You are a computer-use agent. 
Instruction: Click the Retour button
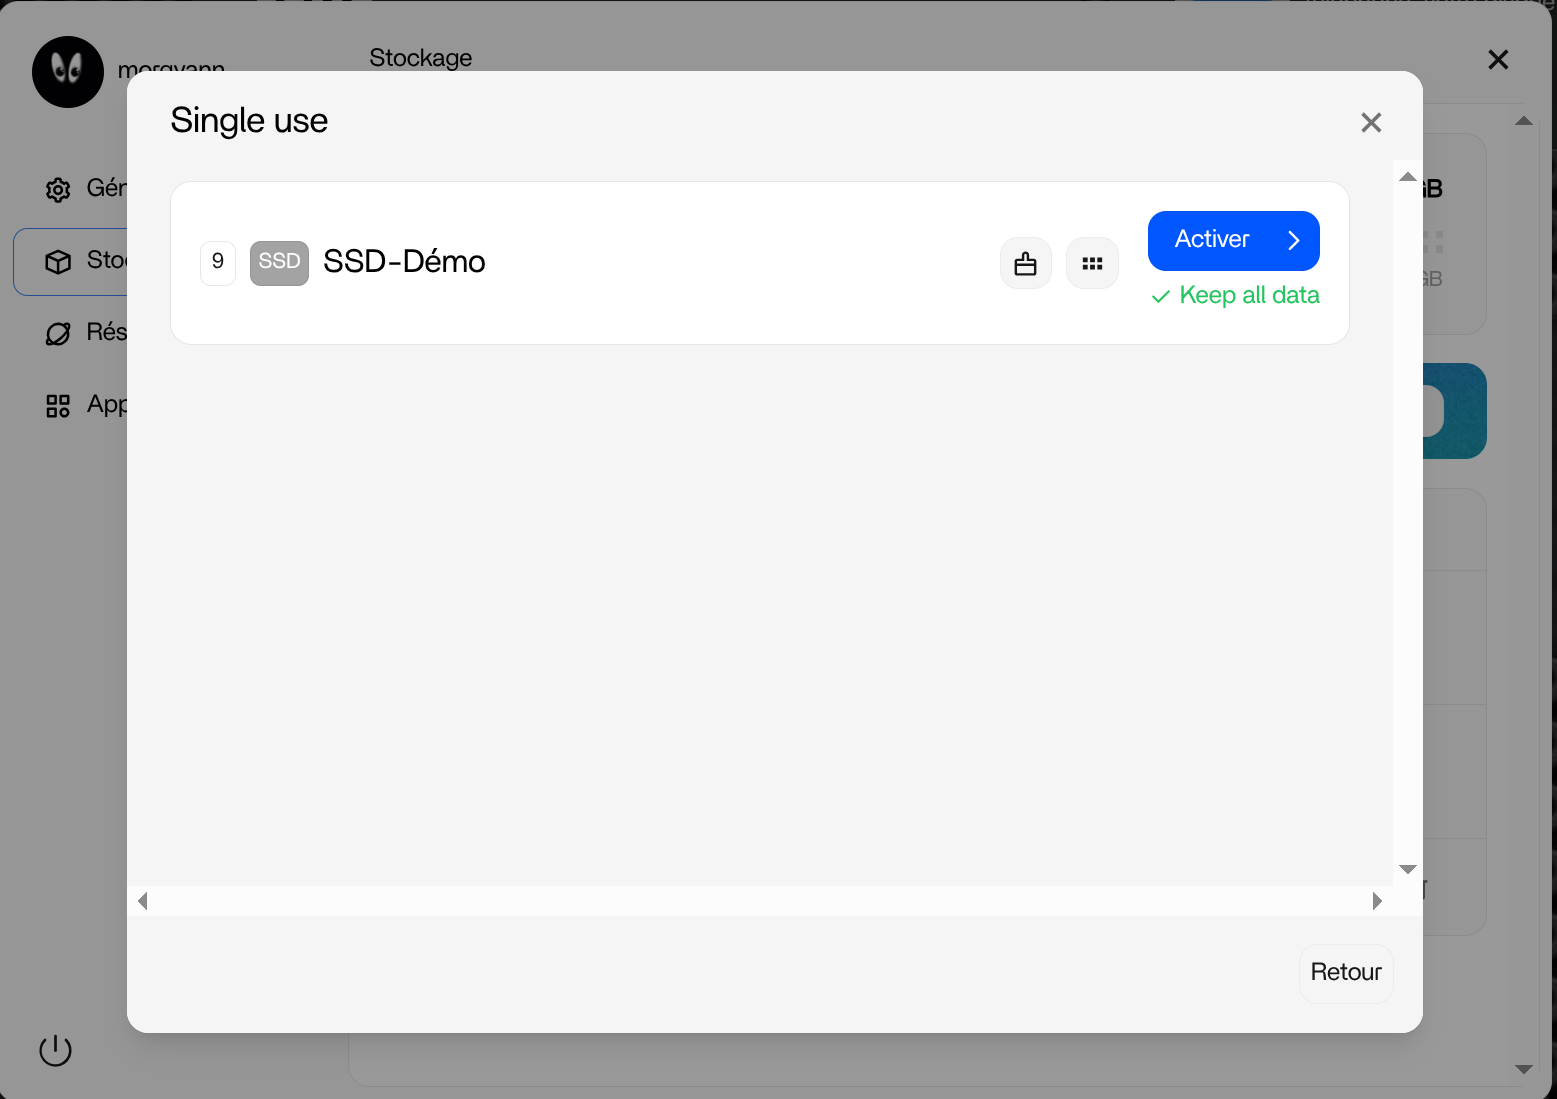tap(1346, 973)
